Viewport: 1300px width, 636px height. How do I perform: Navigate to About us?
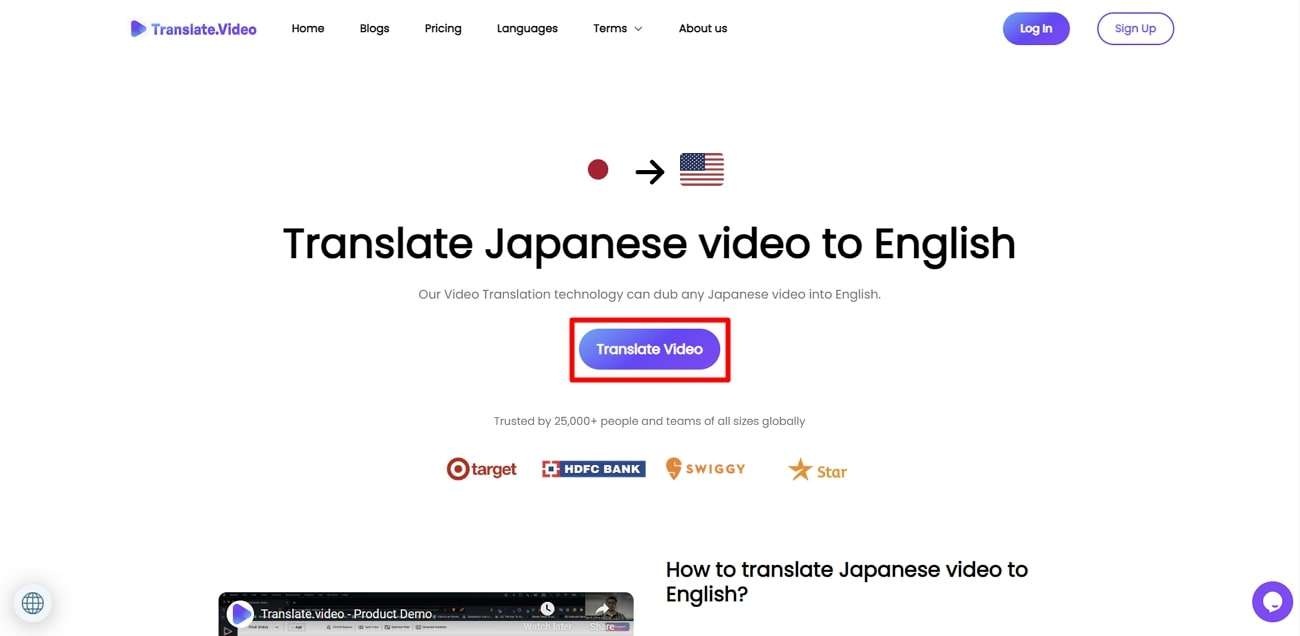[x=703, y=28]
